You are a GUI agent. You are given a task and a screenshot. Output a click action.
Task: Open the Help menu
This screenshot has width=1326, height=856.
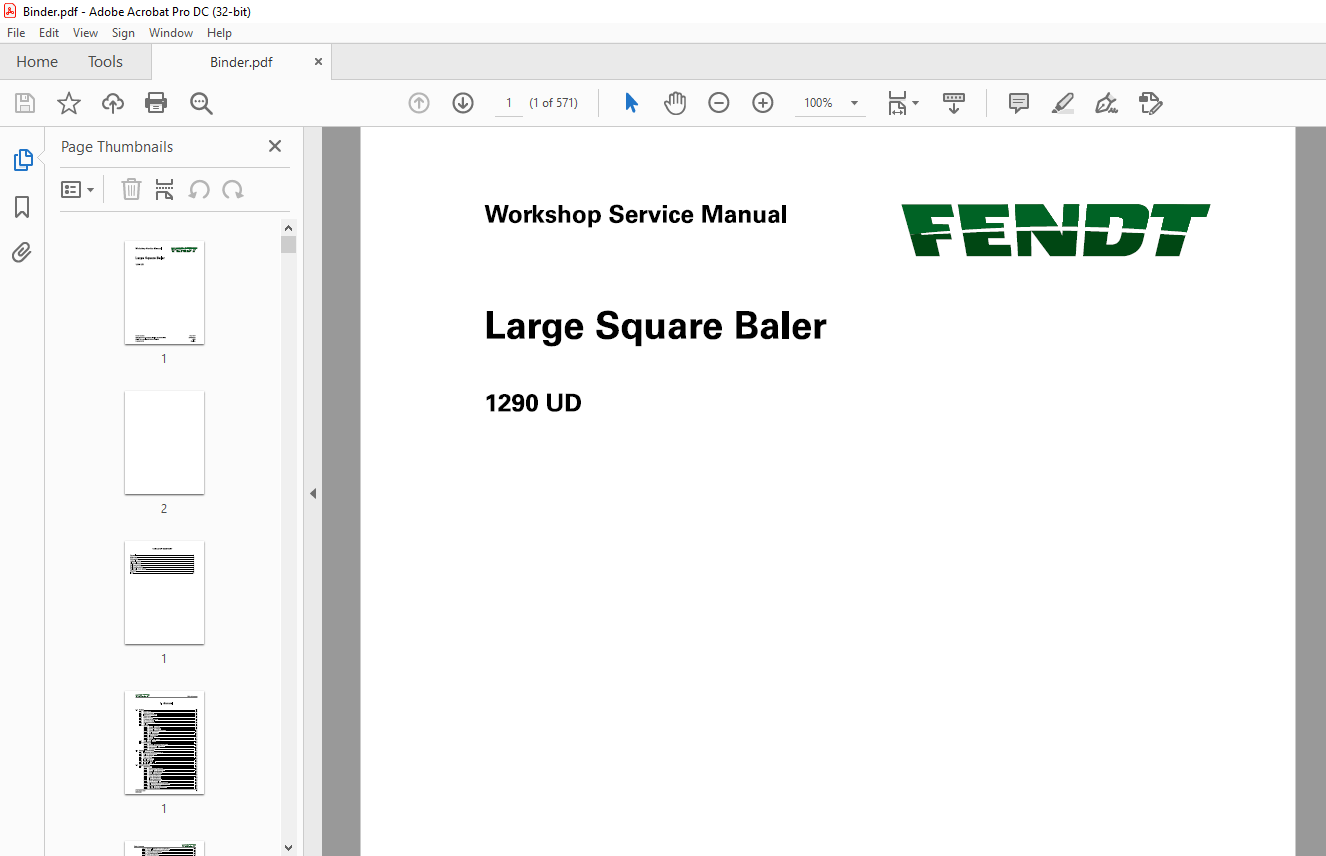coord(219,33)
